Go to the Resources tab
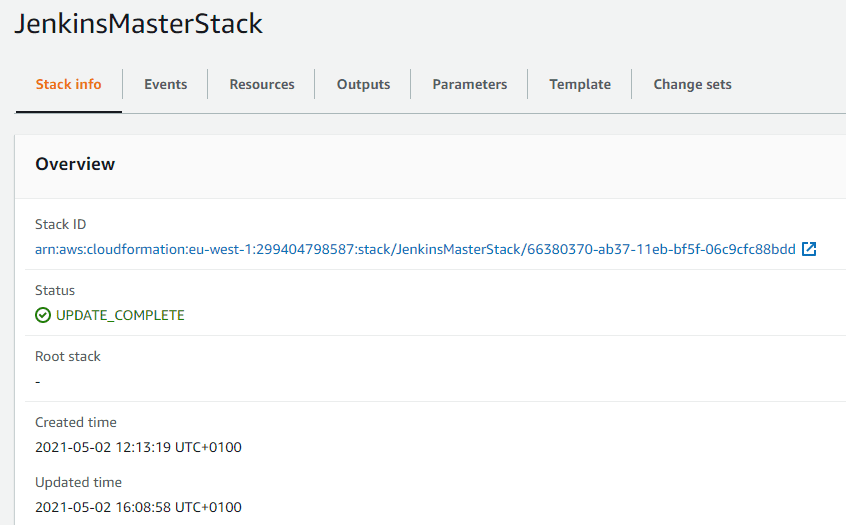 coord(262,84)
